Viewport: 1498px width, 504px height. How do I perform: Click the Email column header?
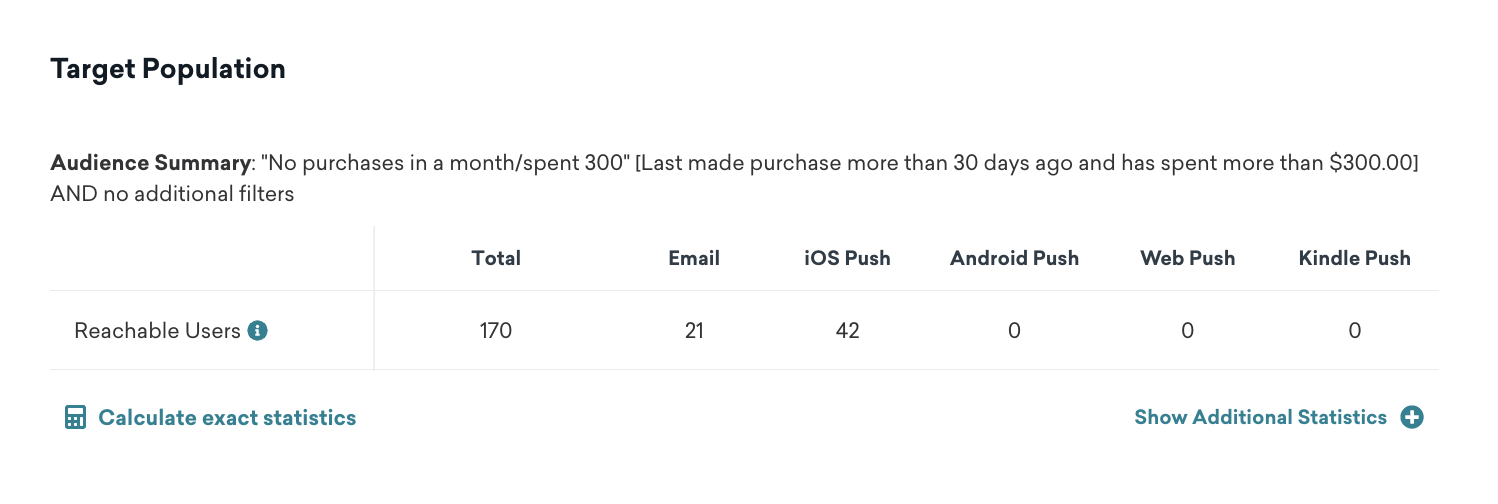(x=694, y=258)
